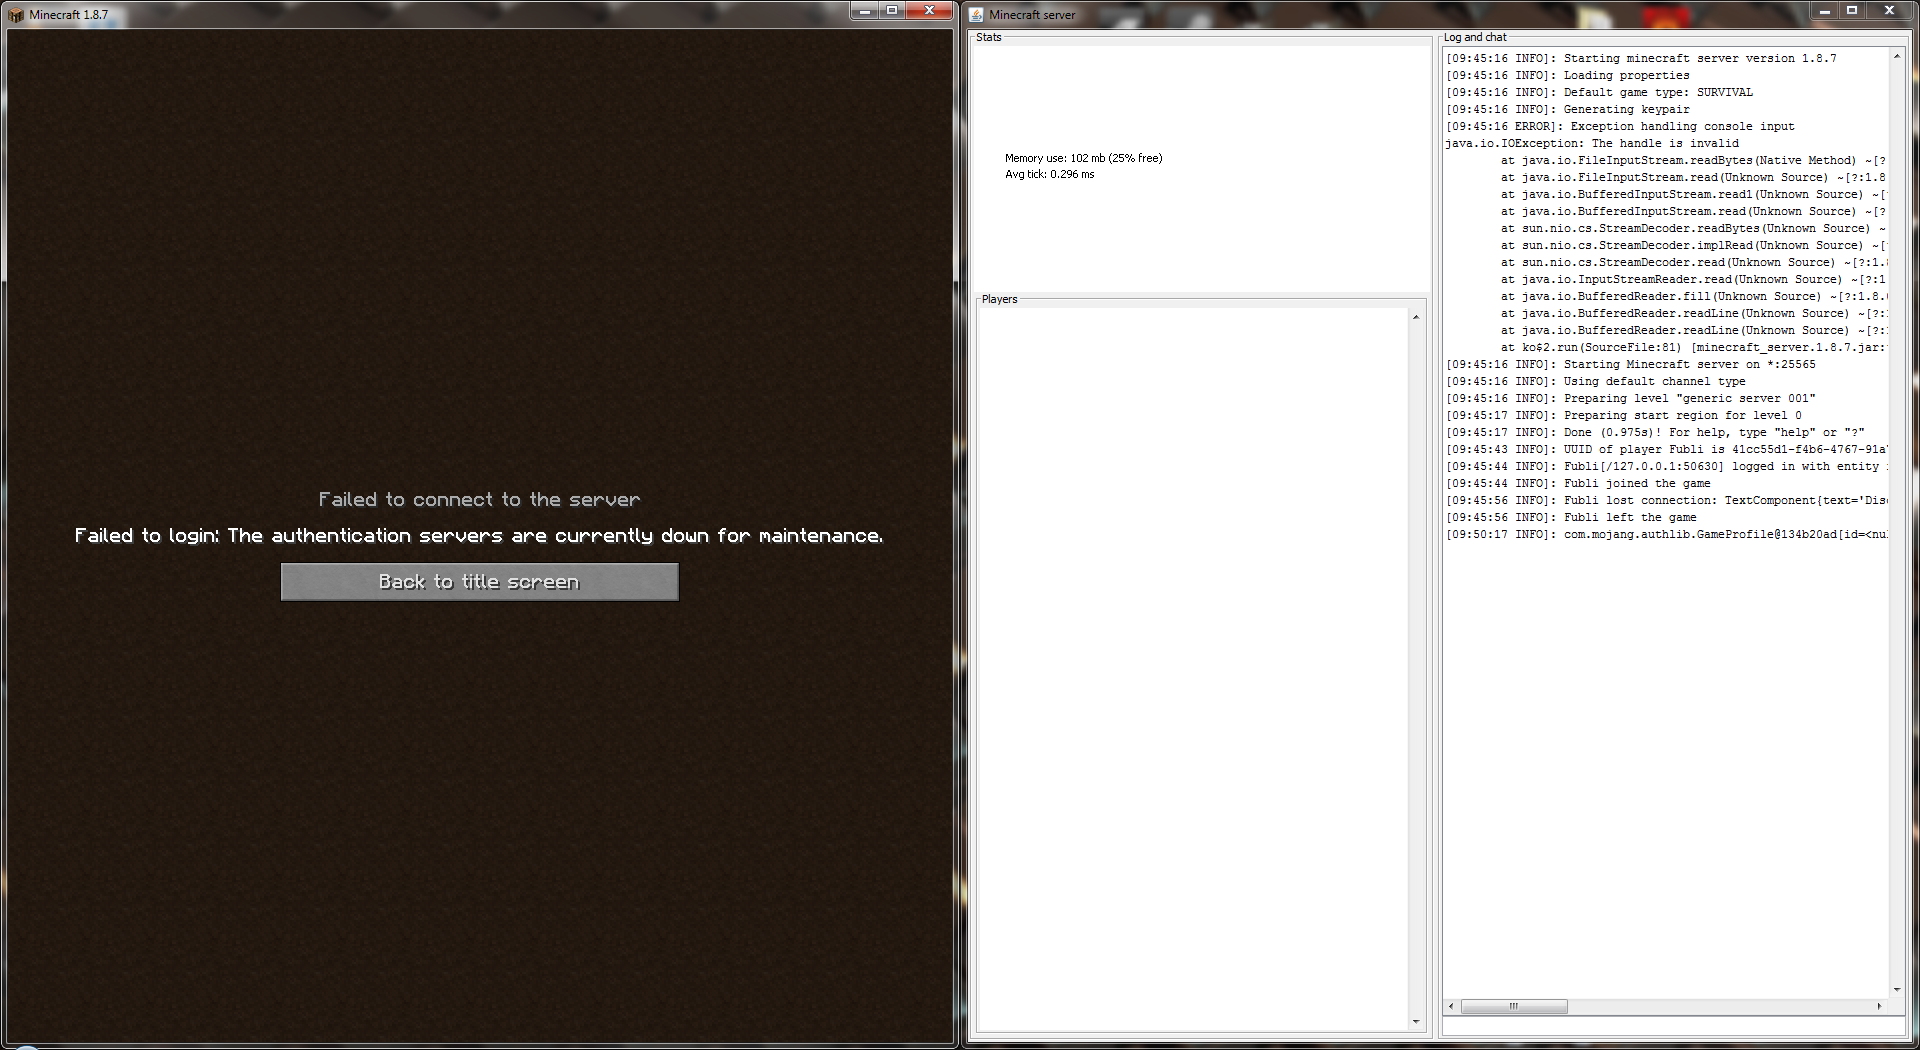
Task: Click the Players list scroll-down arrow
Action: [x=1416, y=1022]
